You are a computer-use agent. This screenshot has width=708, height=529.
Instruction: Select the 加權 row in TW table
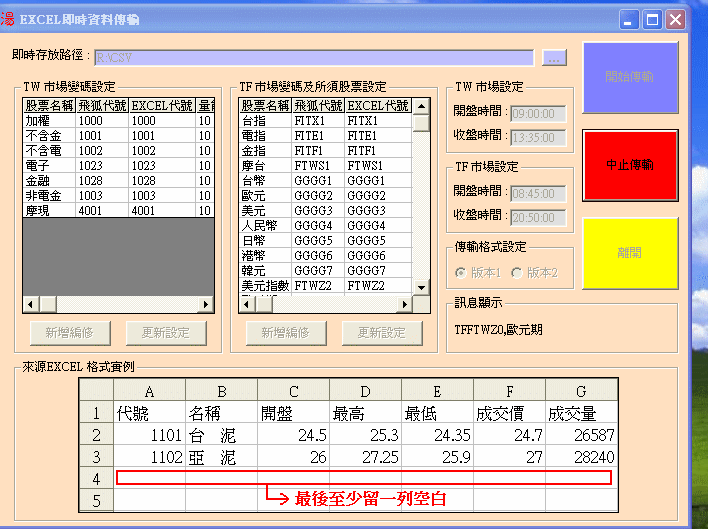pyautogui.click(x=118, y=121)
